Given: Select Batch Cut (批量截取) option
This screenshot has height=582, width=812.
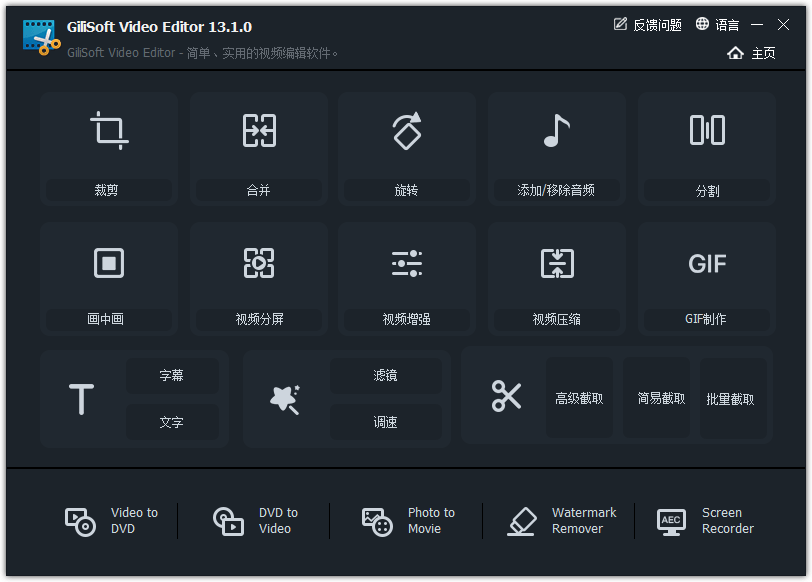Looking at the screenshot, I should tap(731, 398).
